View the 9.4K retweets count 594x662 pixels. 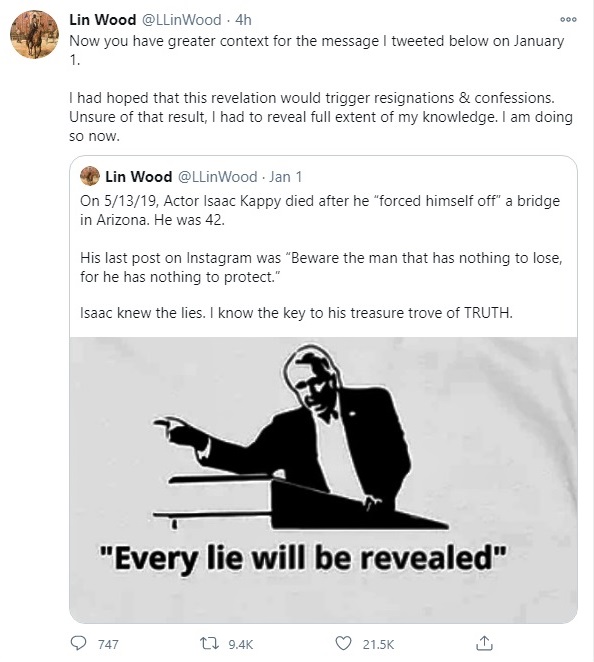241,644
